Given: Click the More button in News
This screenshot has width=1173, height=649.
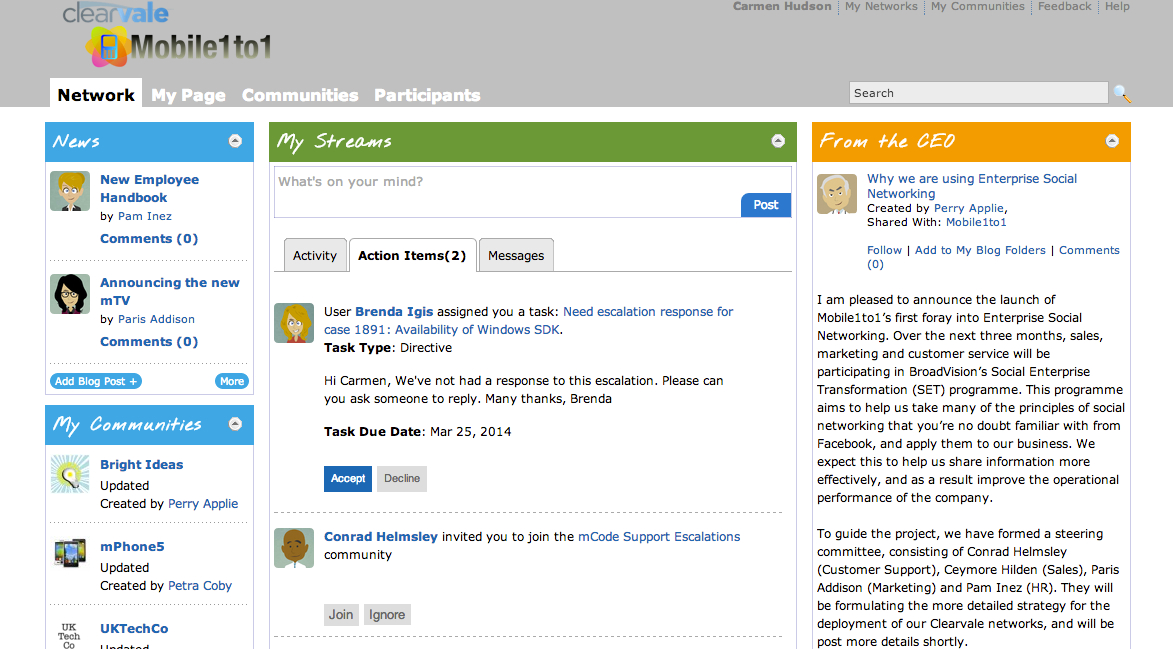Looking at the screenshot, I should click(232, 381).
